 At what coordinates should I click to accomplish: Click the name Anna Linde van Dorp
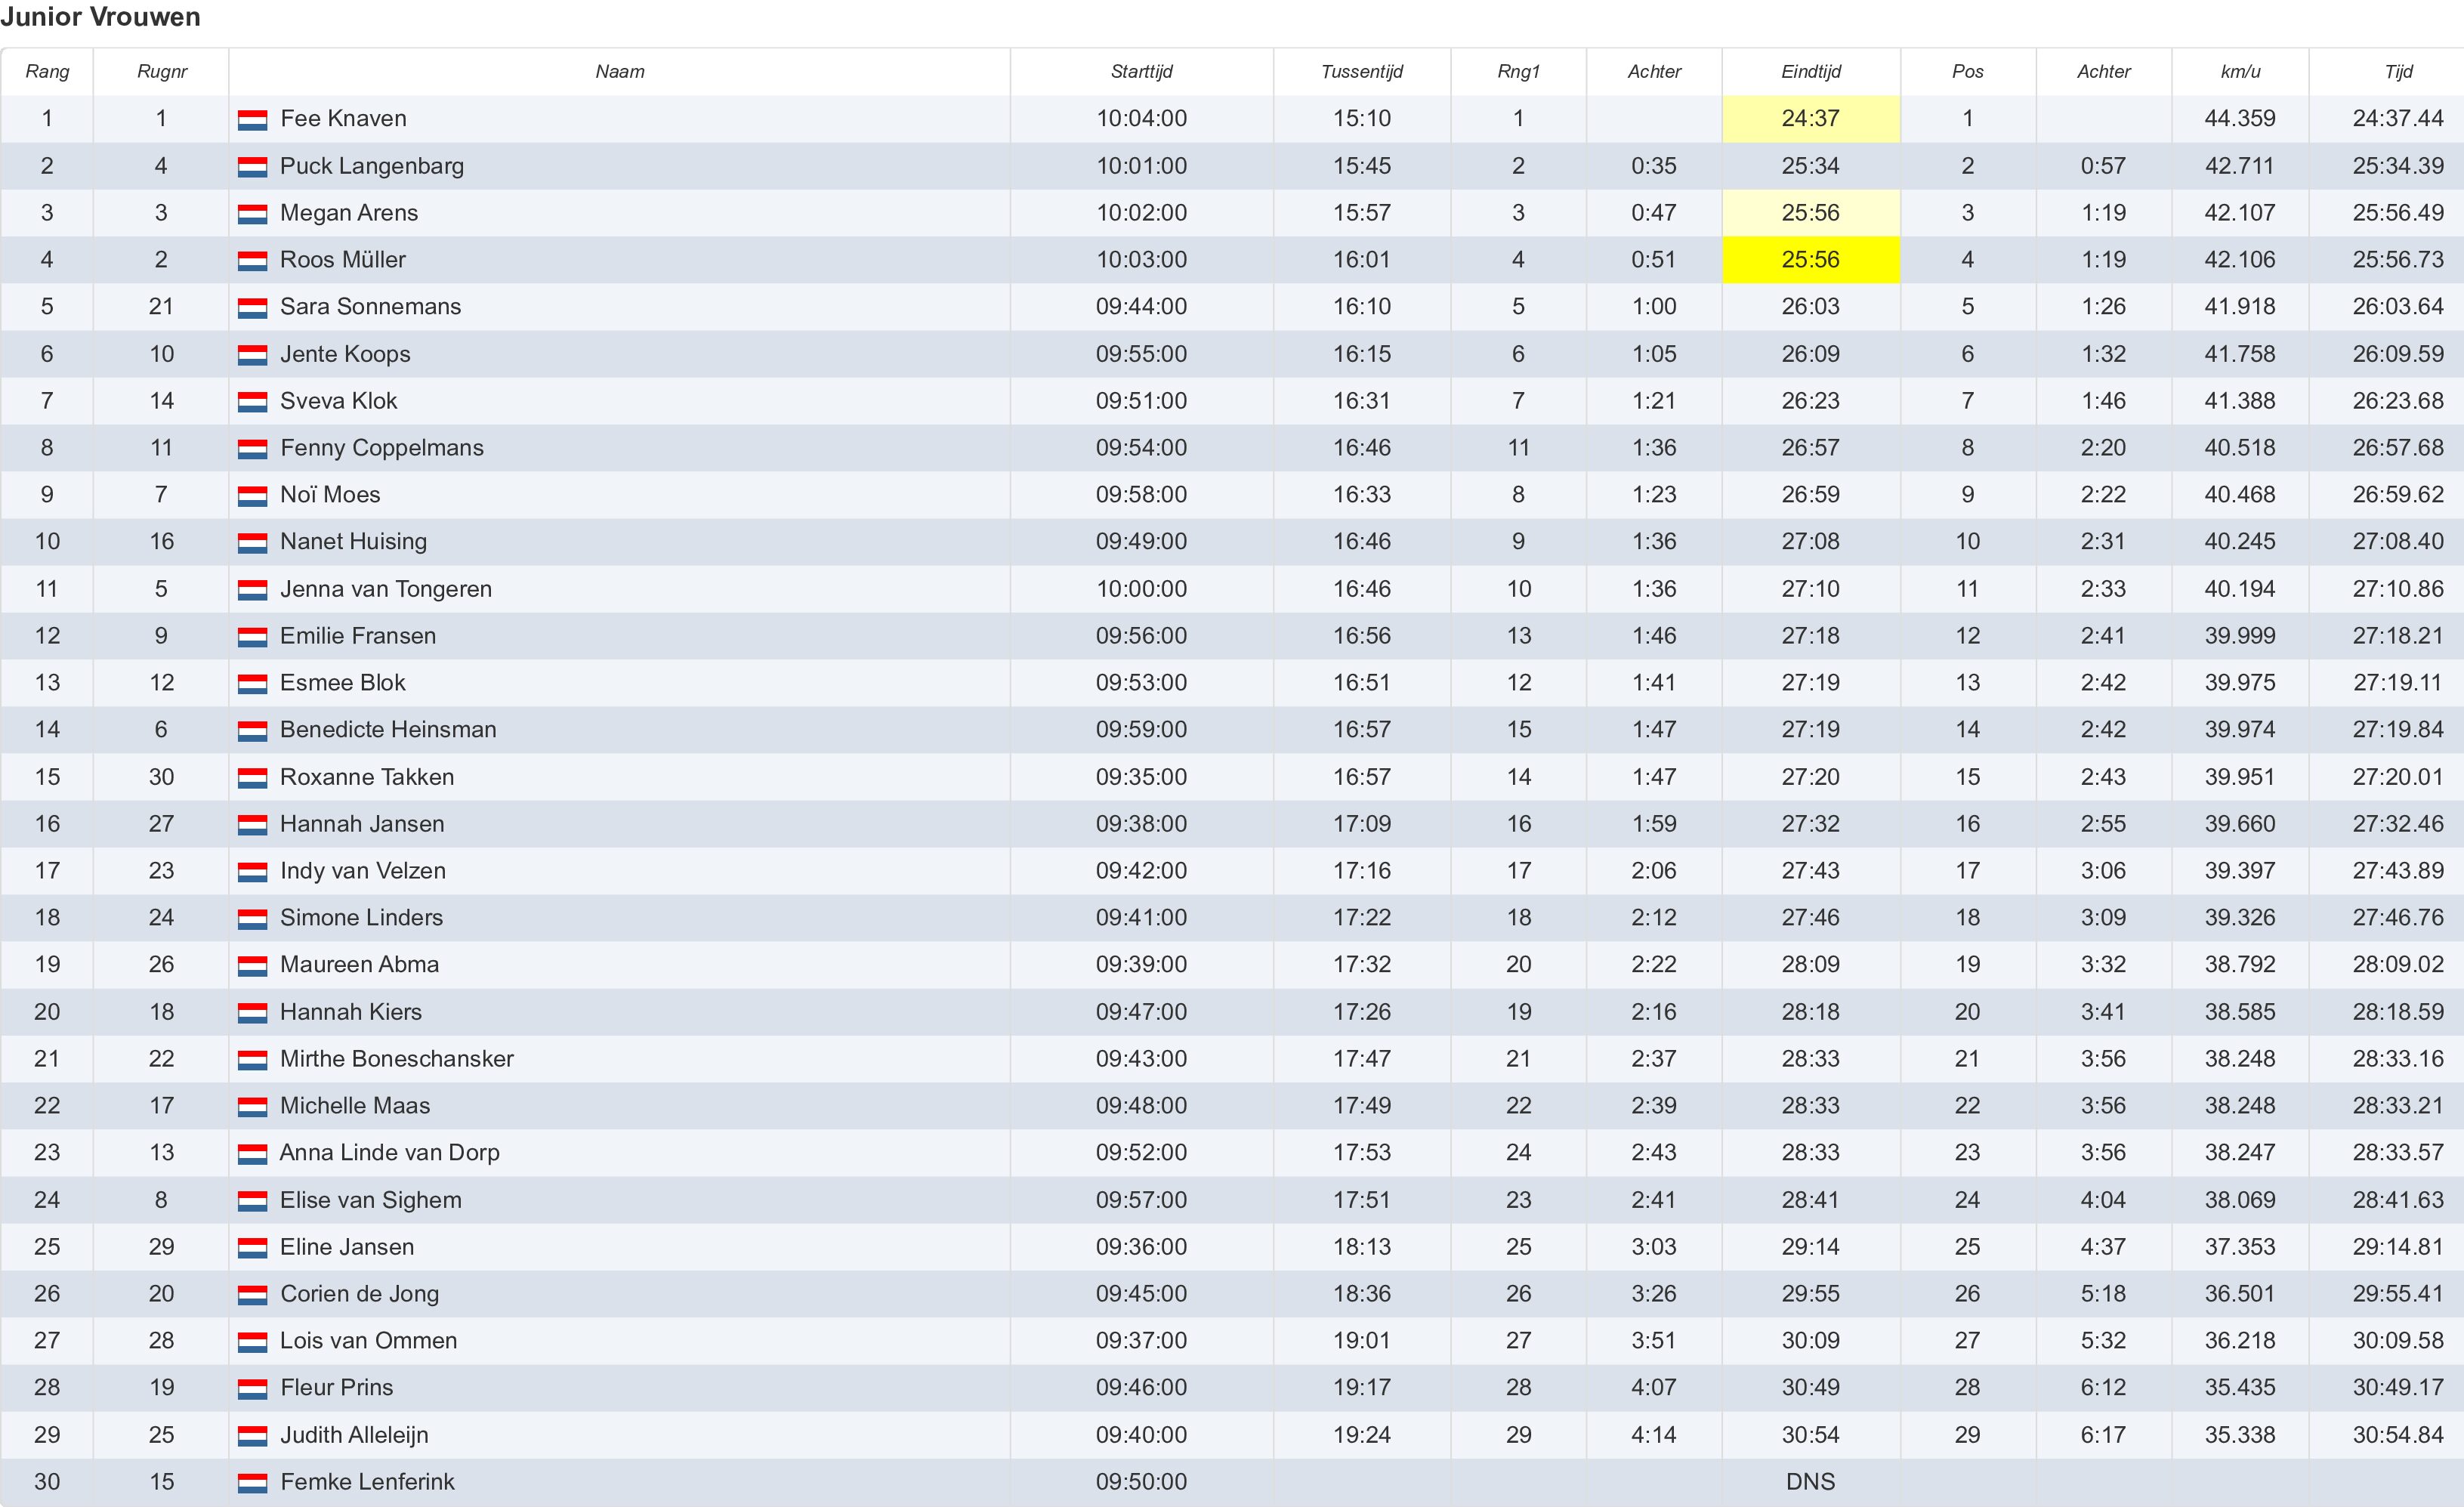point(390,1153)
